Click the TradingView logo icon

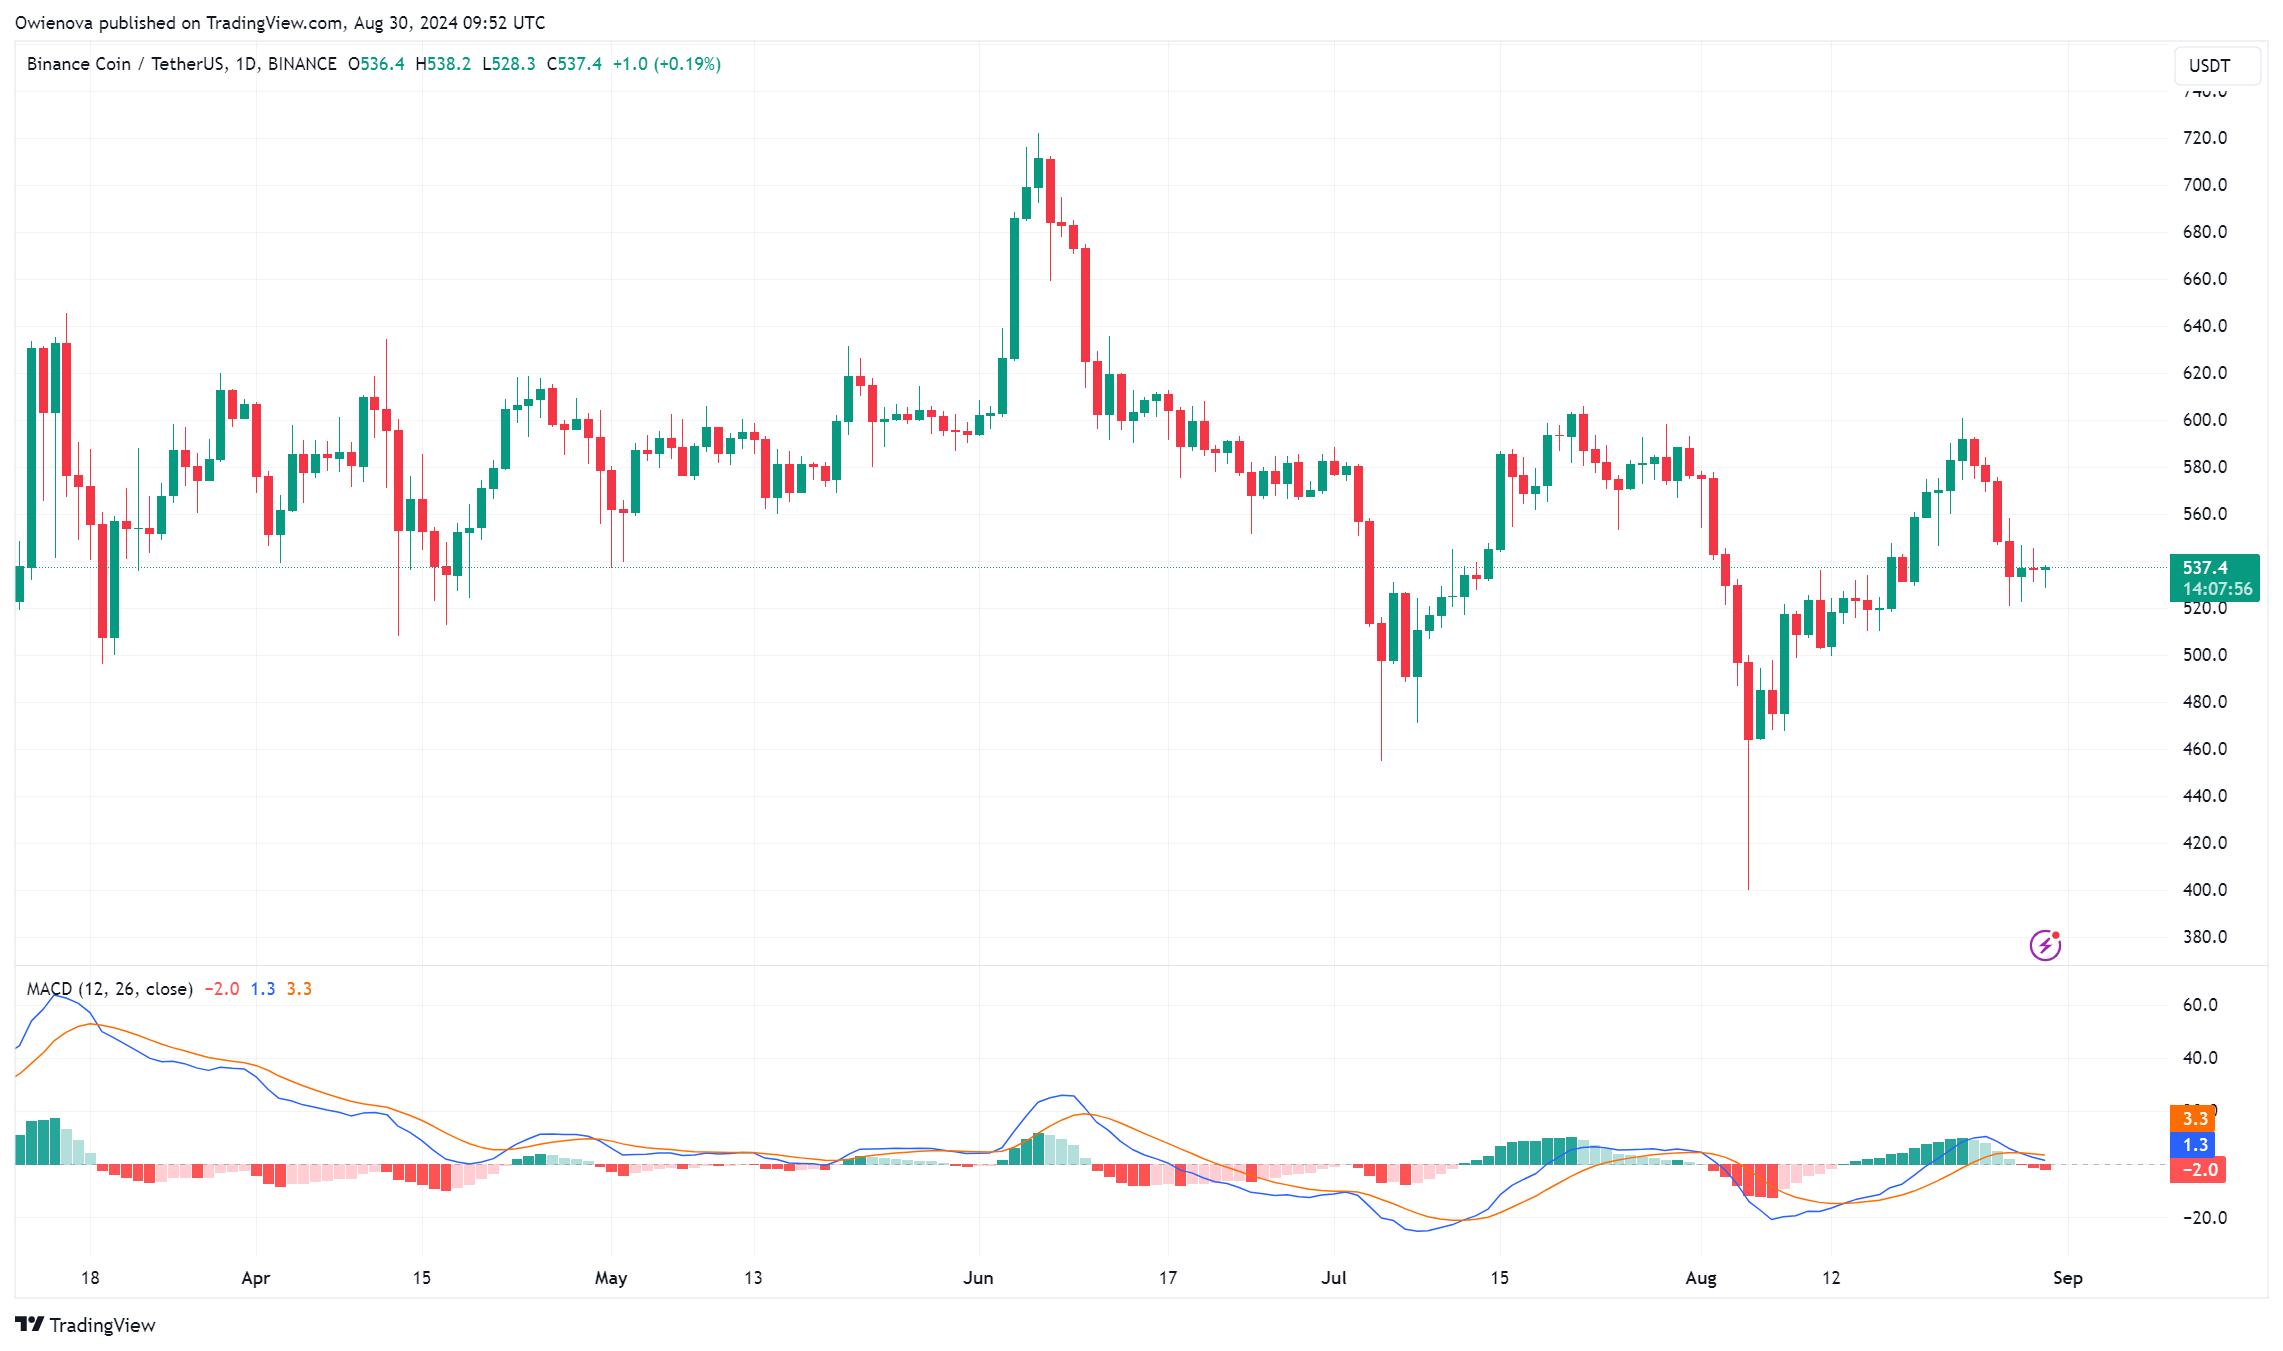click(30, 1324)
